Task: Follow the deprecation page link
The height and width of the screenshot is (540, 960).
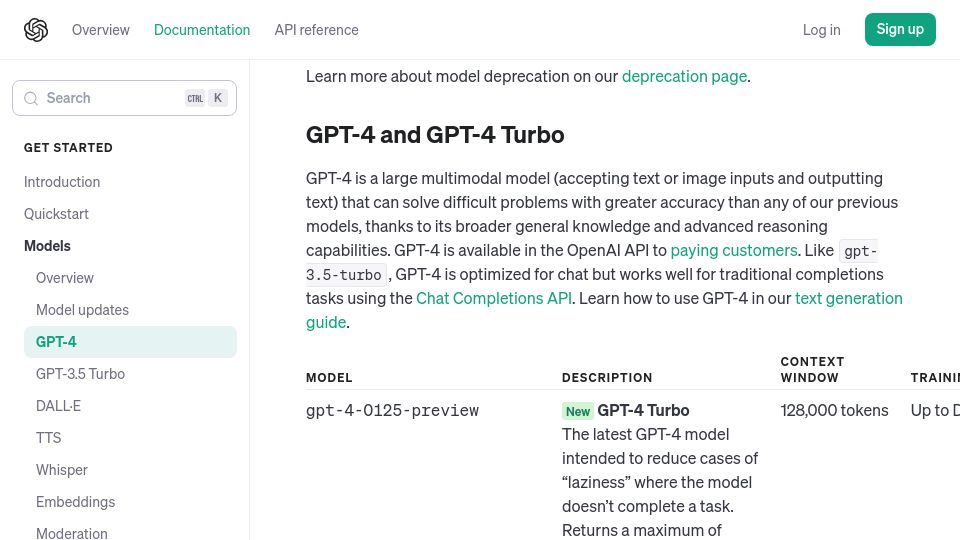Action: 684,76
